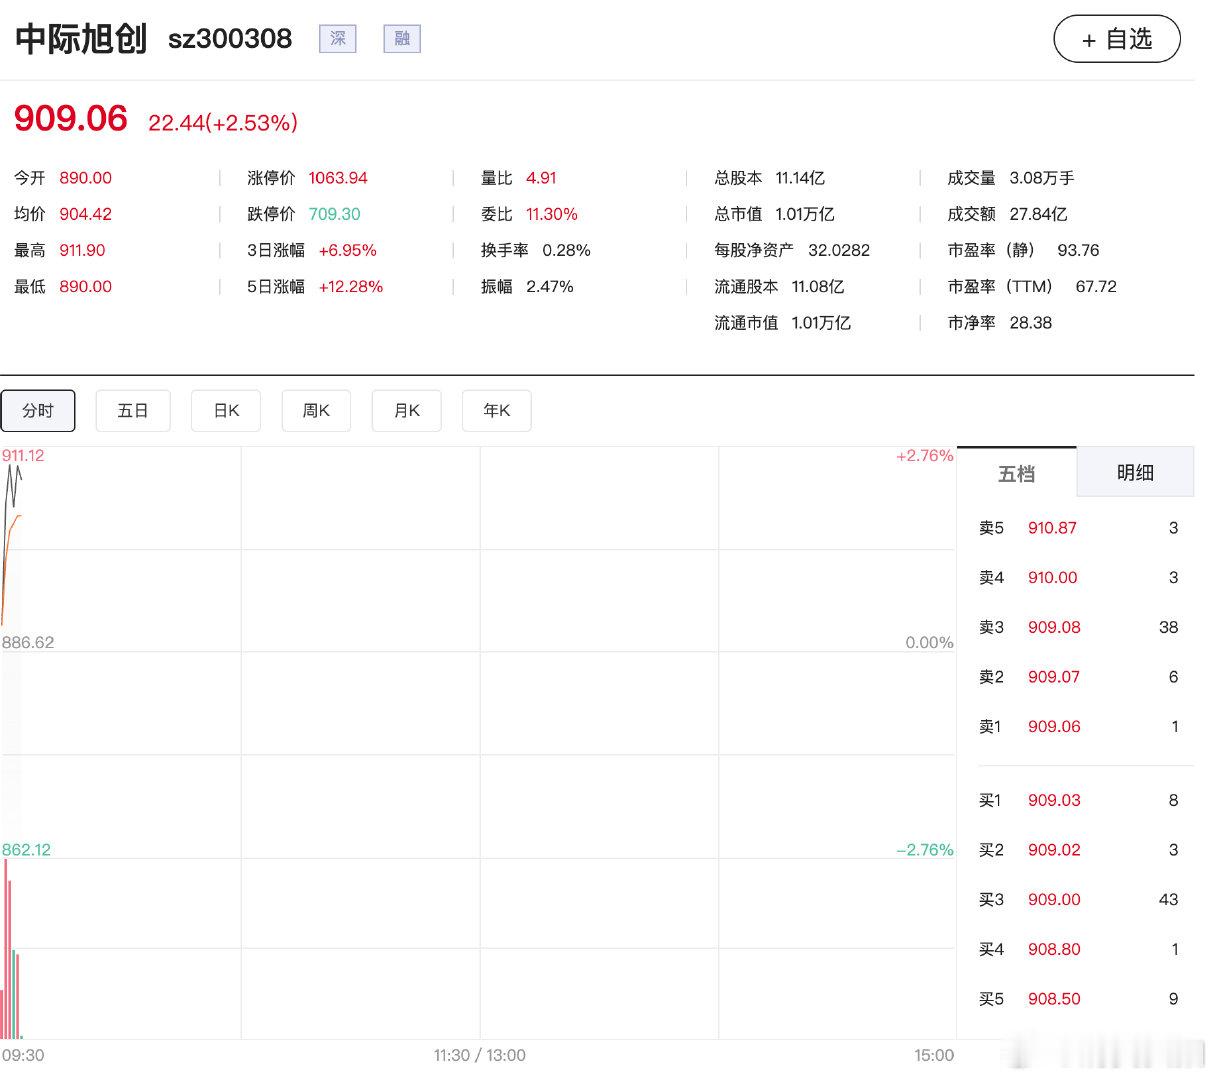Click current price 909.06
Image resolution: width=1217 pixels, height=1080 pixels.
[x=71, y=118]
